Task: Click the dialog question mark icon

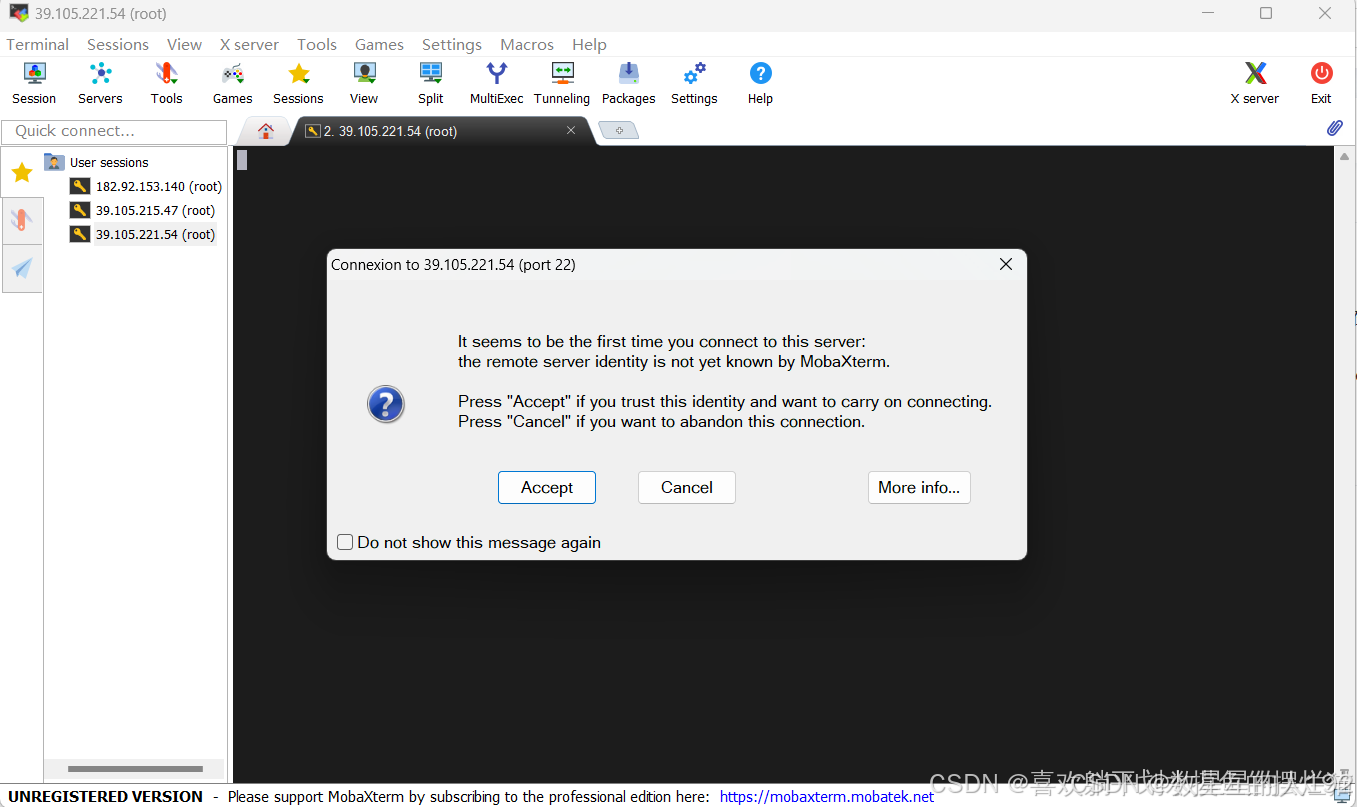Action: [x=386, y=404]
